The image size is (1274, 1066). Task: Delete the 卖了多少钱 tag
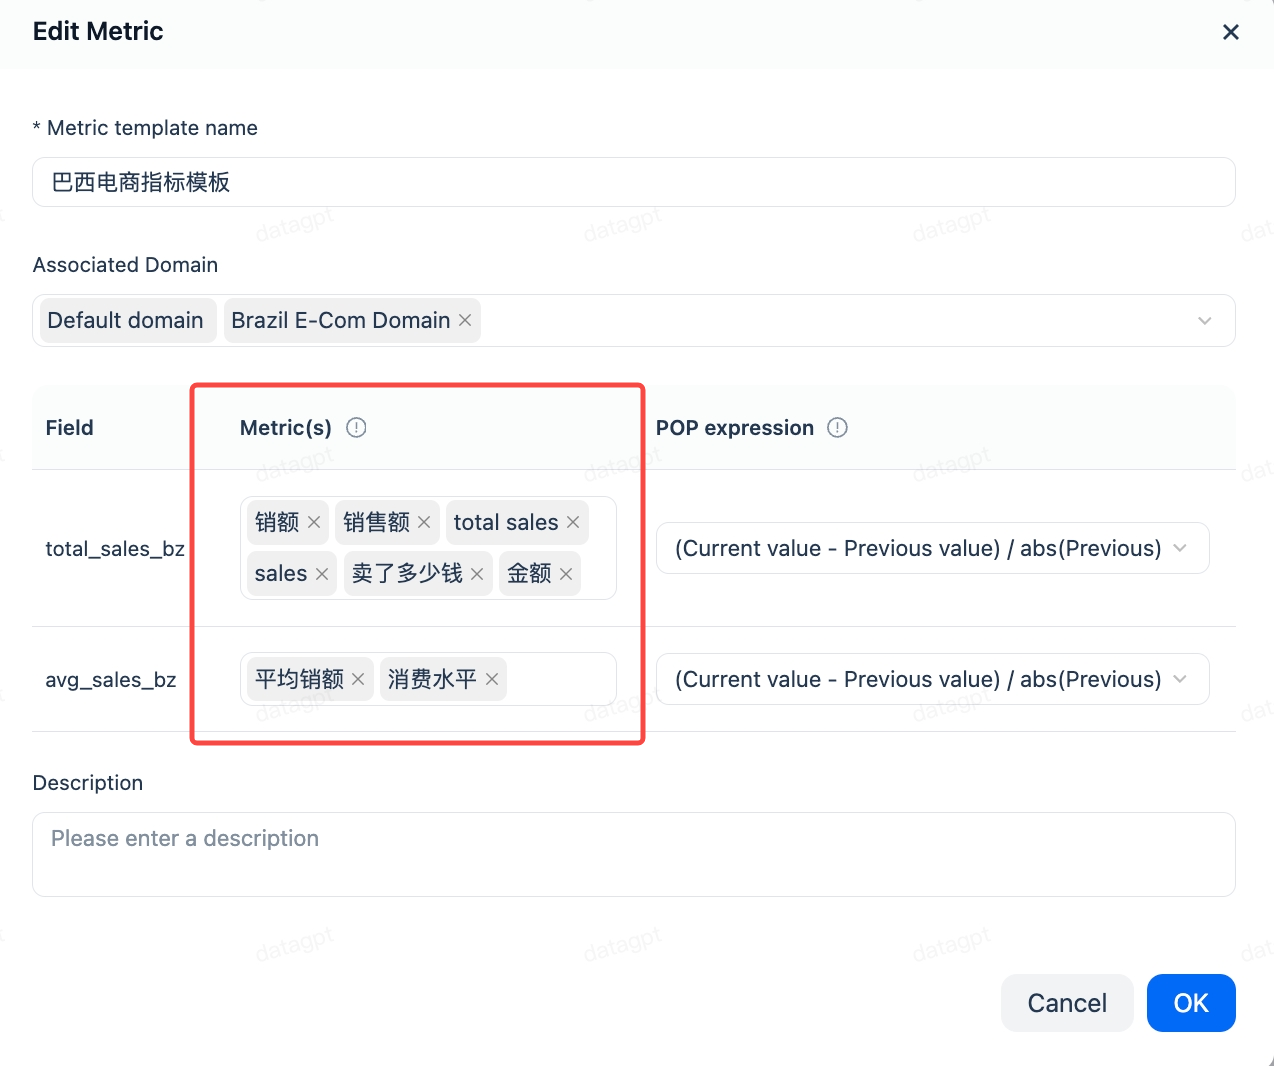tap(477, 574)
